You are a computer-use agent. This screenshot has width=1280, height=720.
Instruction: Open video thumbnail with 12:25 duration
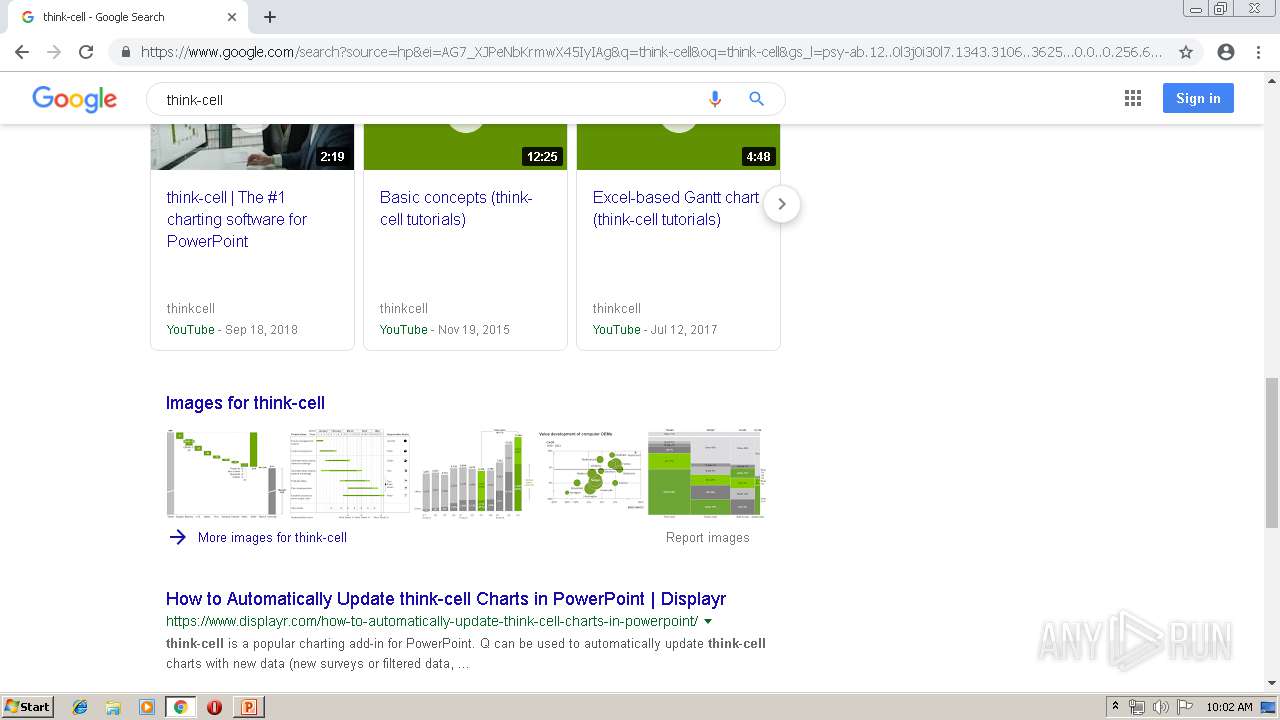coord(465,147)
